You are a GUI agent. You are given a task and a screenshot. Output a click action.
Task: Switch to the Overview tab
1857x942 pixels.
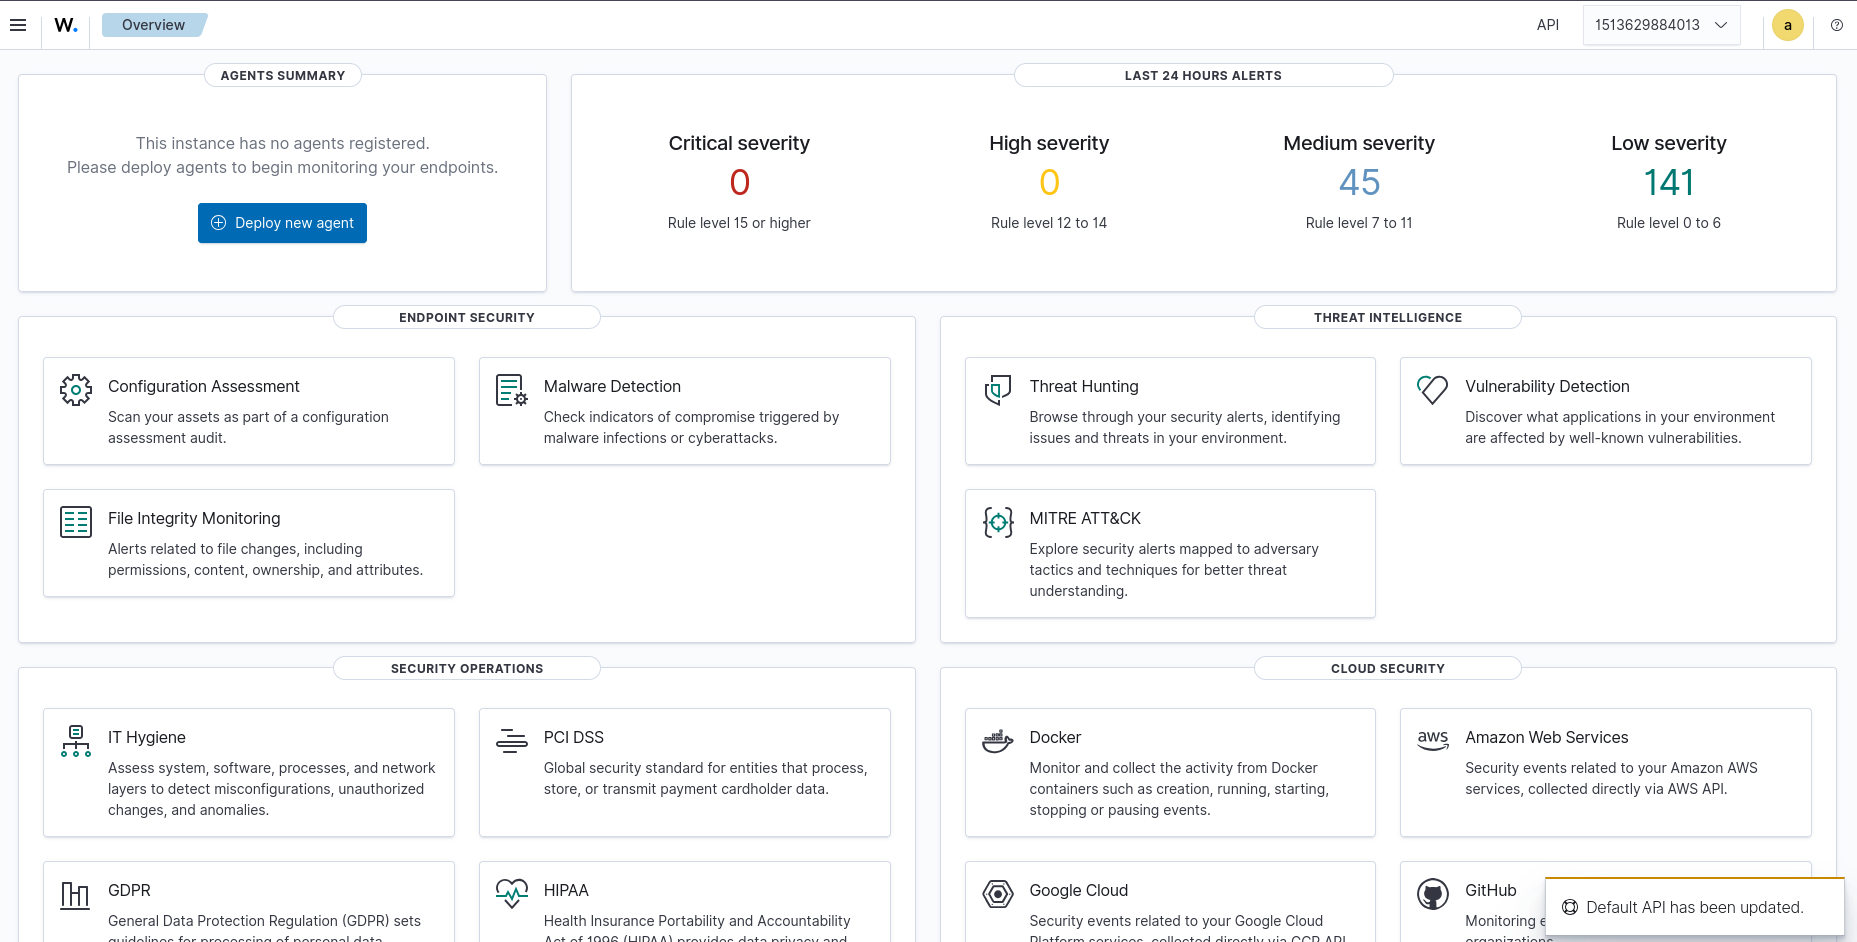pos(152,25)
